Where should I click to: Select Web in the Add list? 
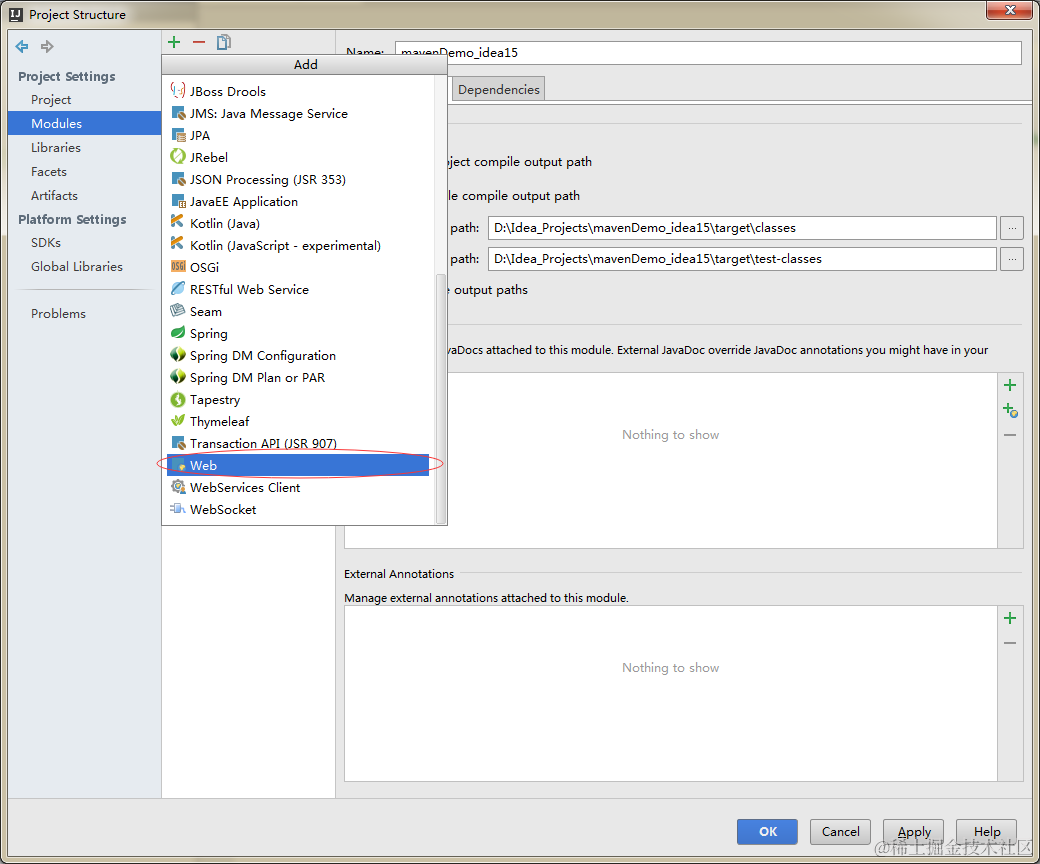pyautogui.click(x=298, y=465)
